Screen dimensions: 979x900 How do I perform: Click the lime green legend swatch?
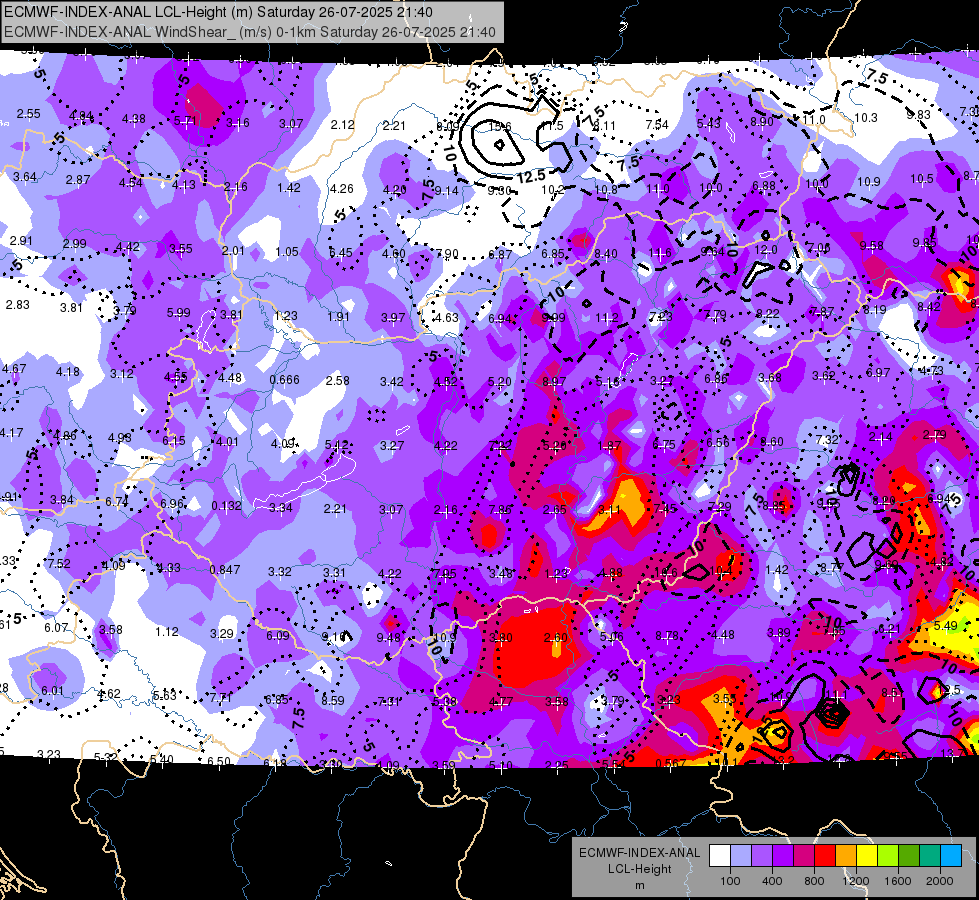(x=888, y=855)
